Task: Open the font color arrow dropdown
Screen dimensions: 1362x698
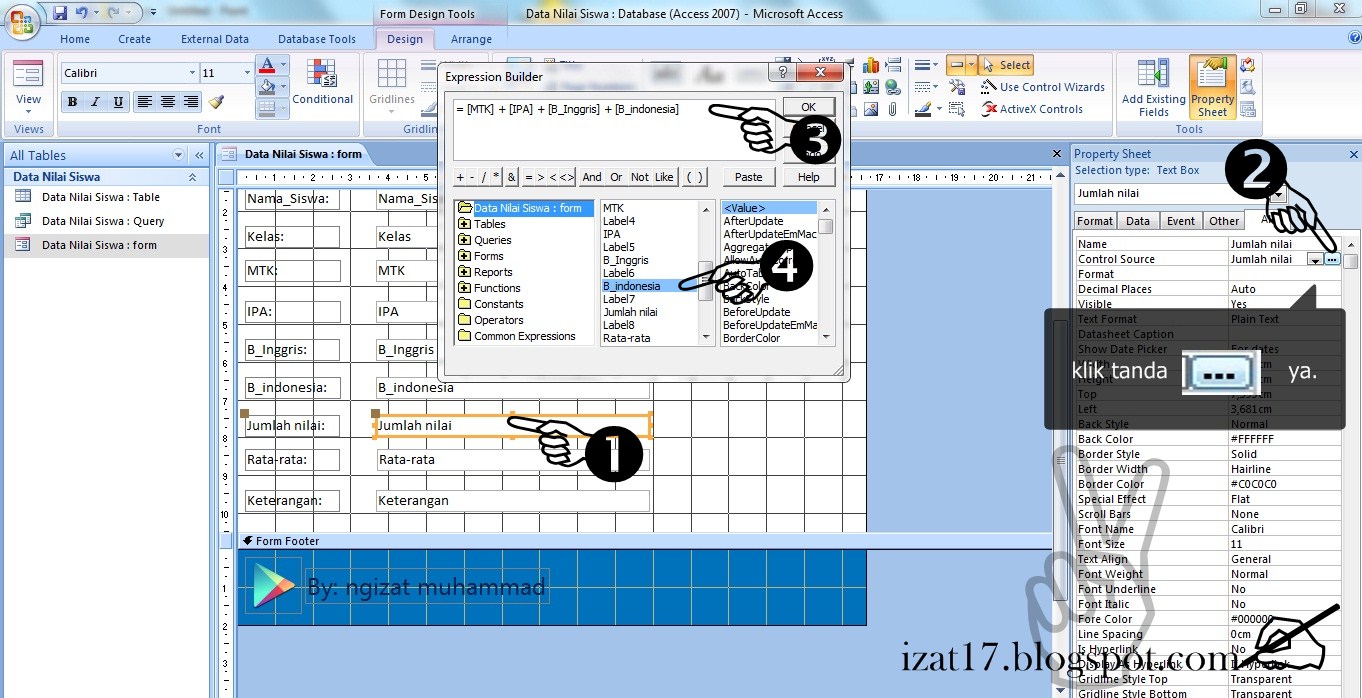Action: [283, 66]
